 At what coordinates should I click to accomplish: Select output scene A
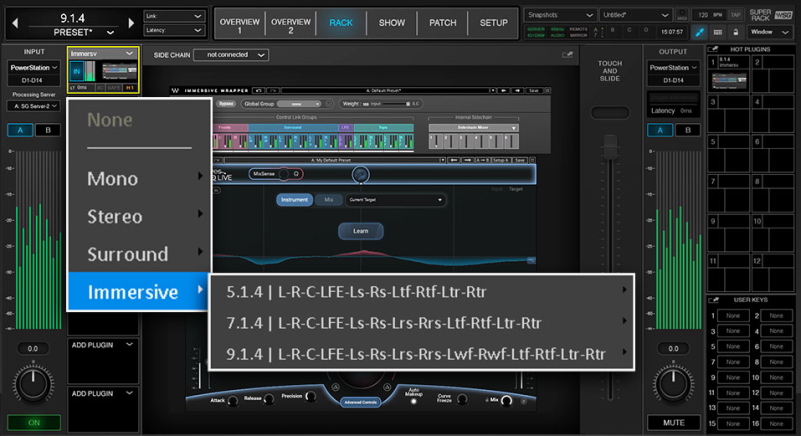[660, 130]
